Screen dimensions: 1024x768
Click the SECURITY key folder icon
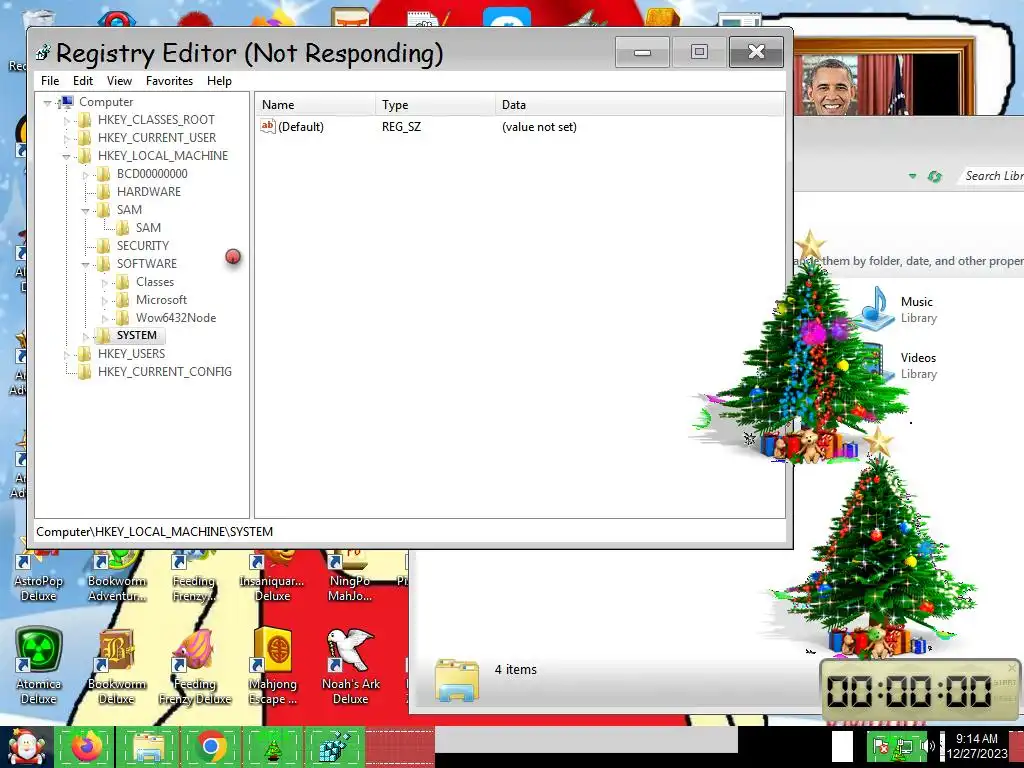103,246
